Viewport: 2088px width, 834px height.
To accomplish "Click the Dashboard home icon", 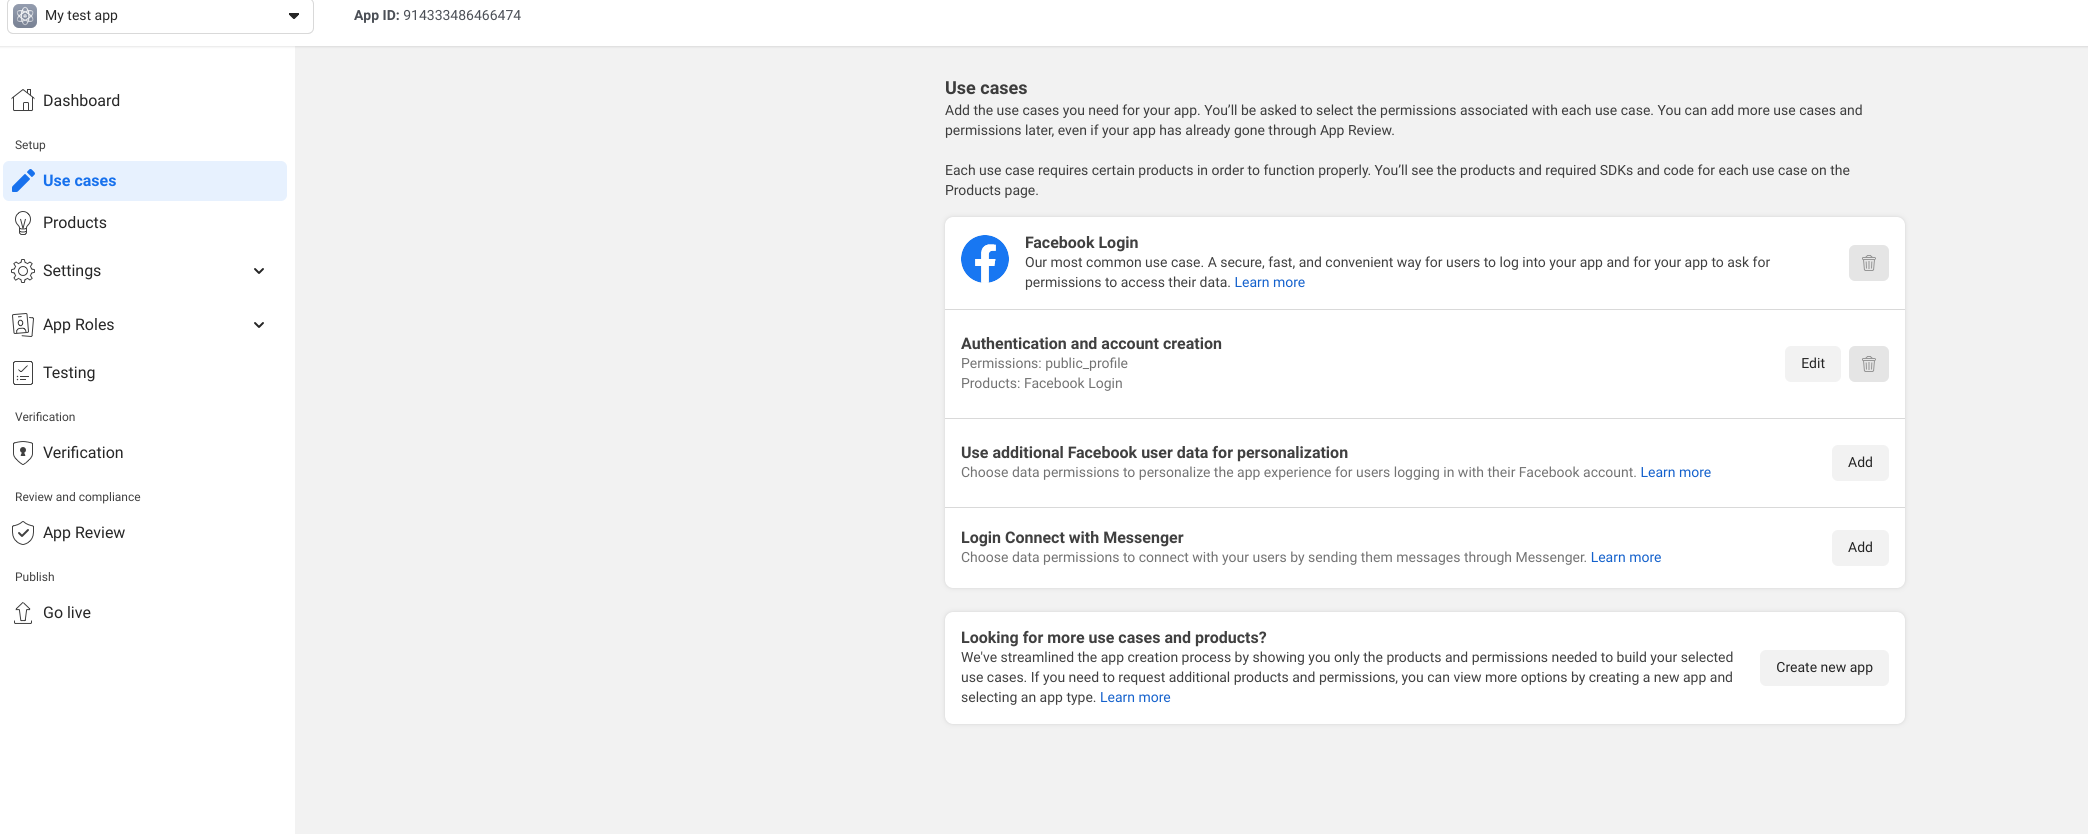I will (x=23, y=100).
